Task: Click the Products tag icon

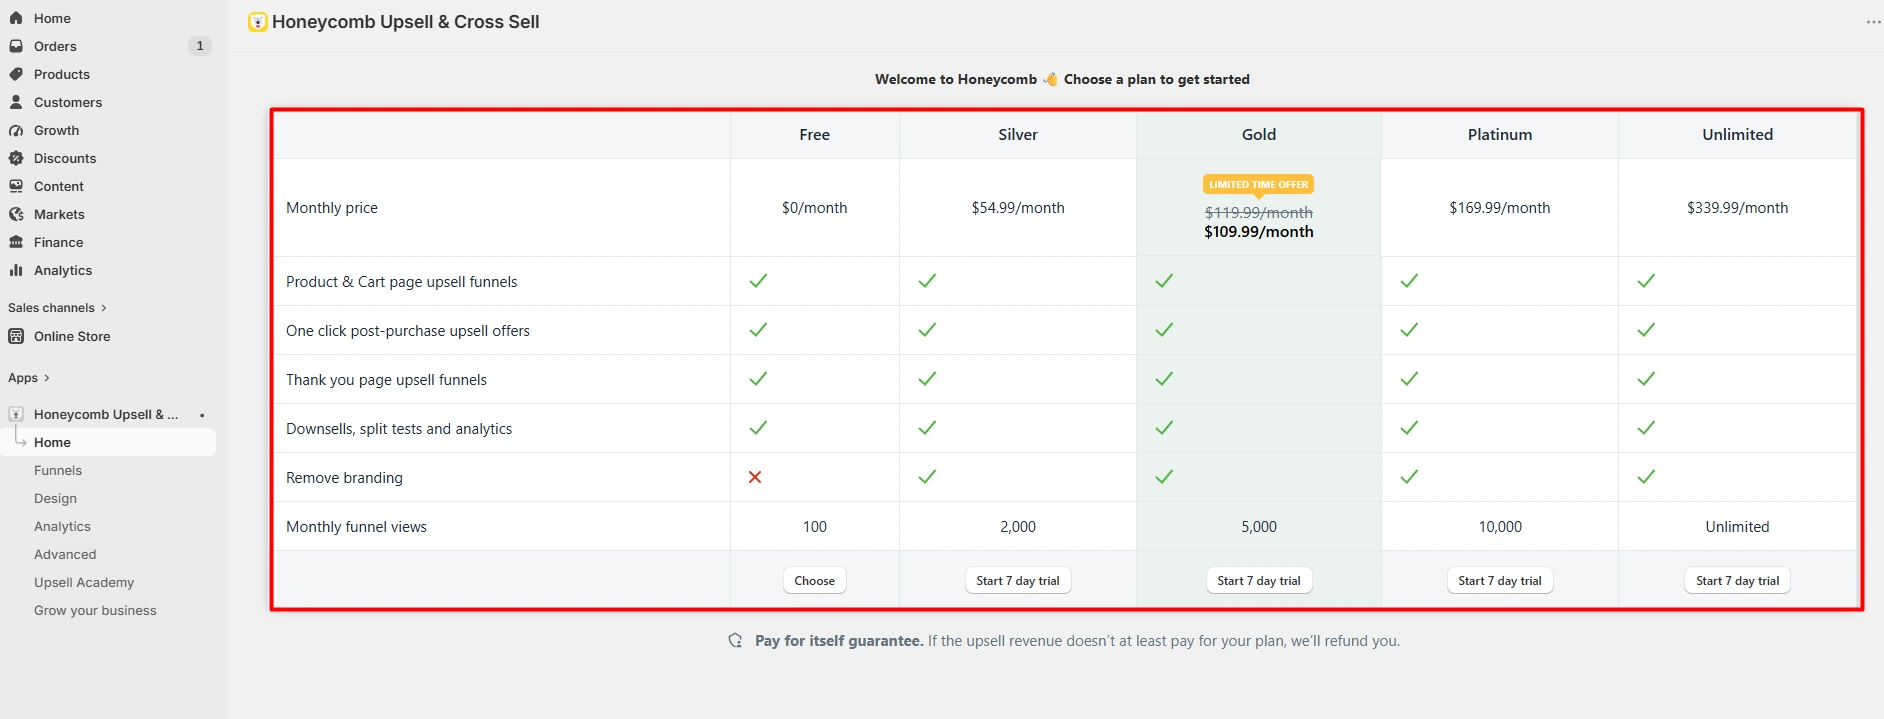Action: tap(16, 74)
